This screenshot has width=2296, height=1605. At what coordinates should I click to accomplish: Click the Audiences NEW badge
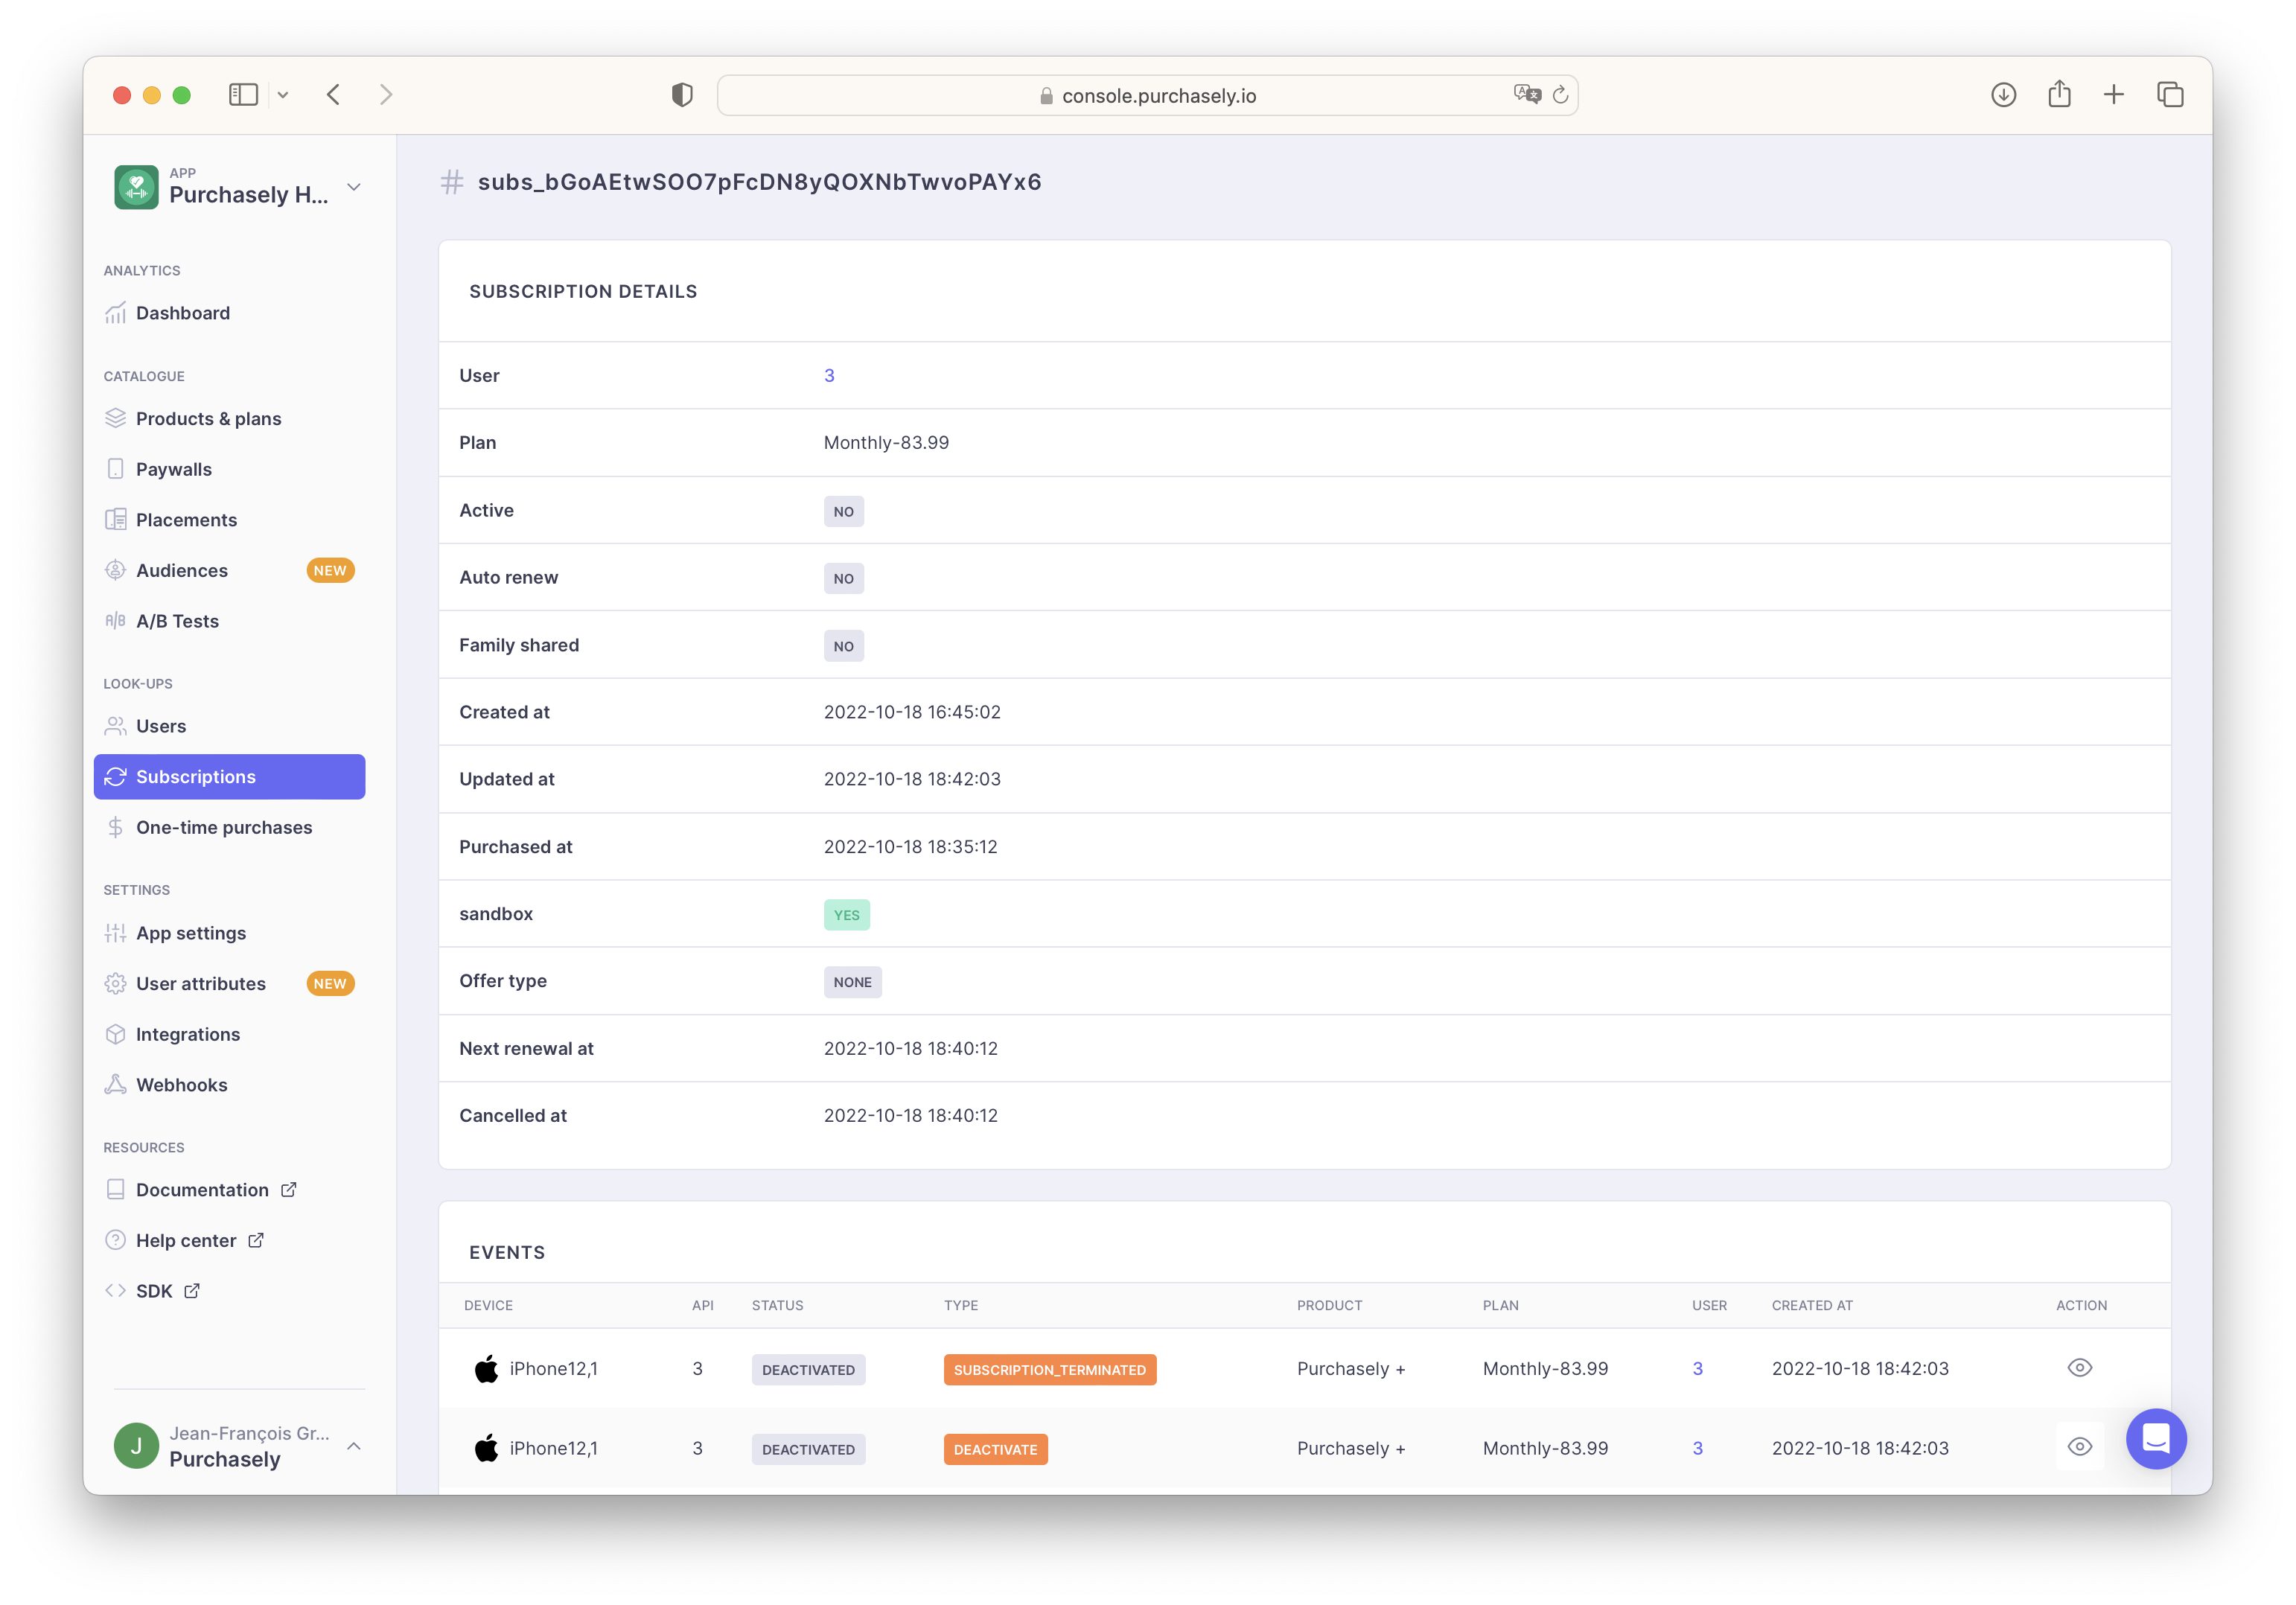pyautogui.click(x=331, y=570)
